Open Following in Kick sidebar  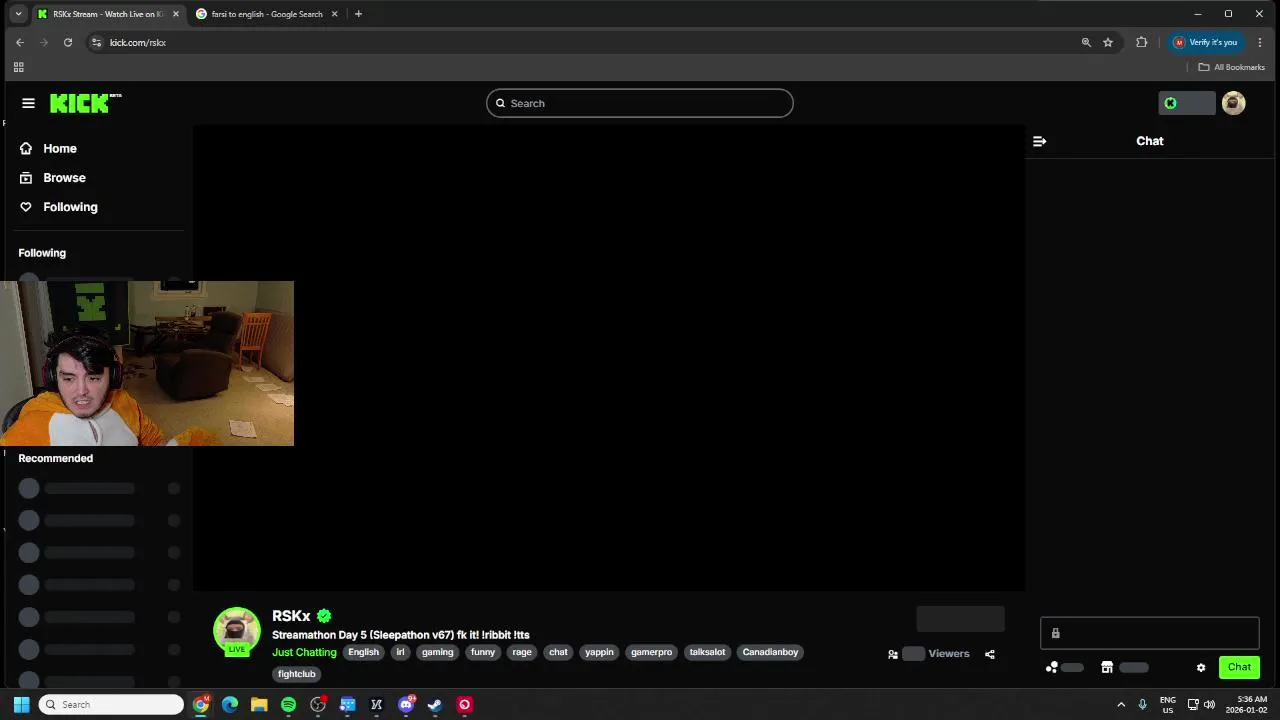pyautogui.click(x=70, y=207)
